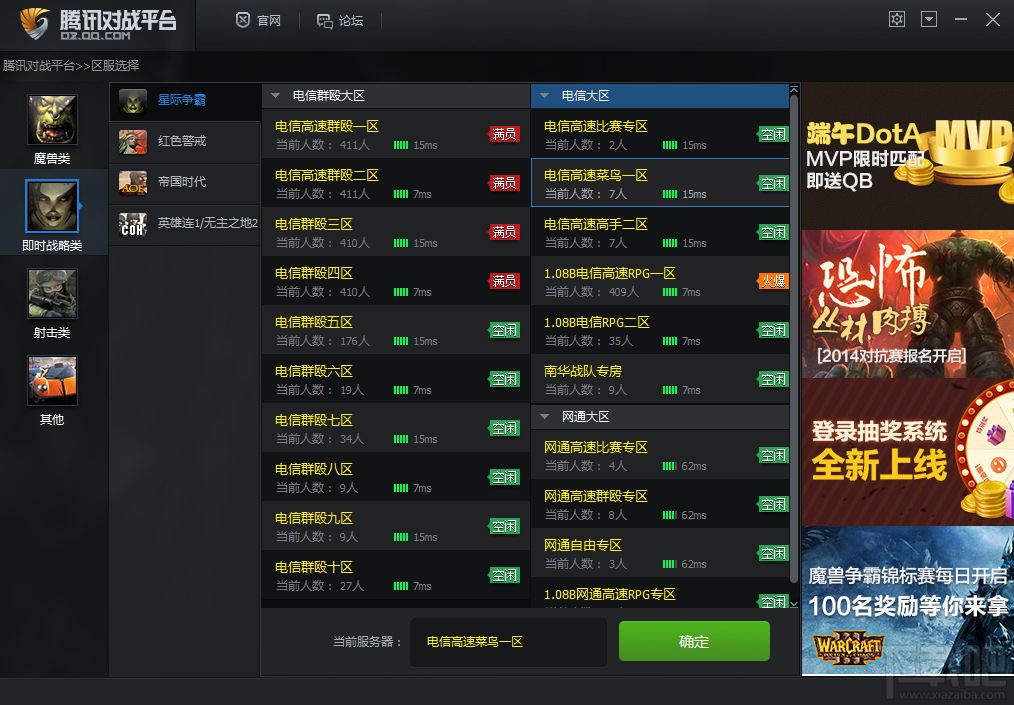The image size is (1014, 705).
Task: Click the Tencent battle platform logo
Action: tap(98, 24)
